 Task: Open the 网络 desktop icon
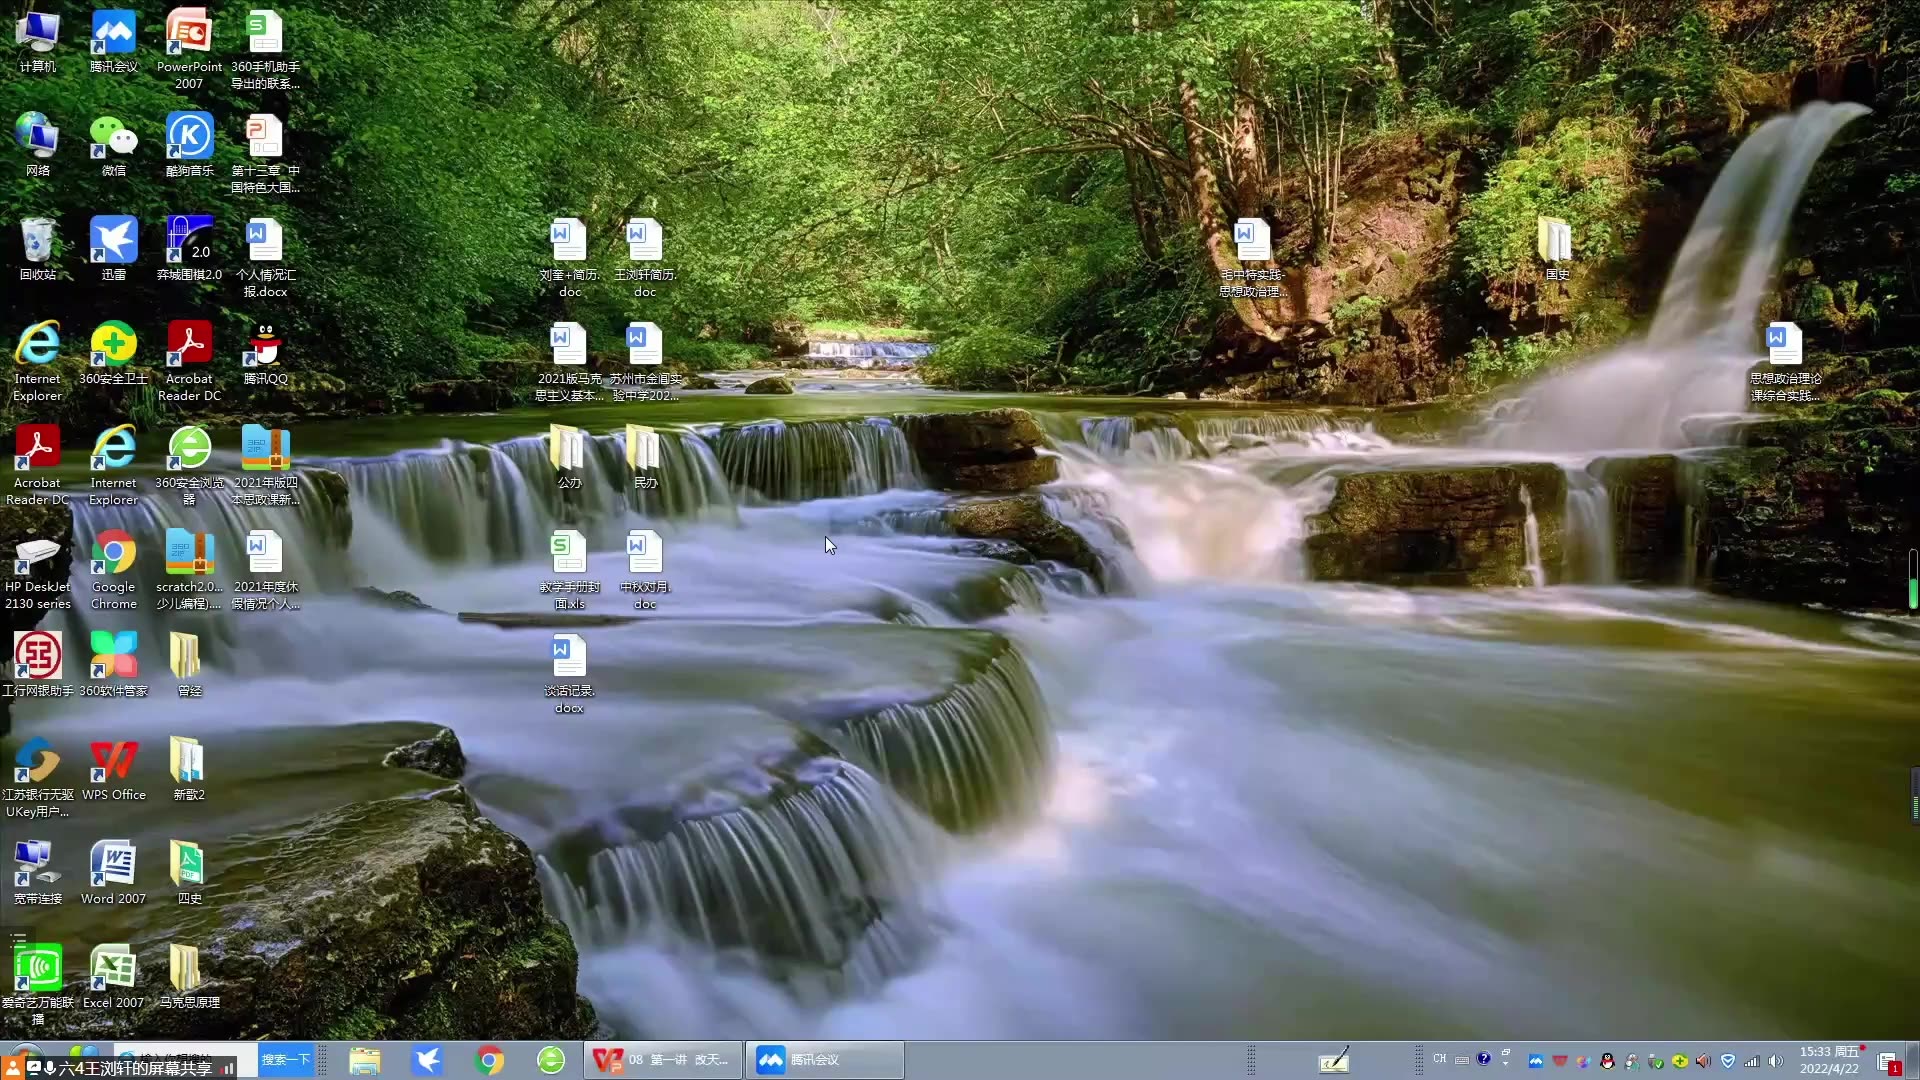[x=38, y=146]
